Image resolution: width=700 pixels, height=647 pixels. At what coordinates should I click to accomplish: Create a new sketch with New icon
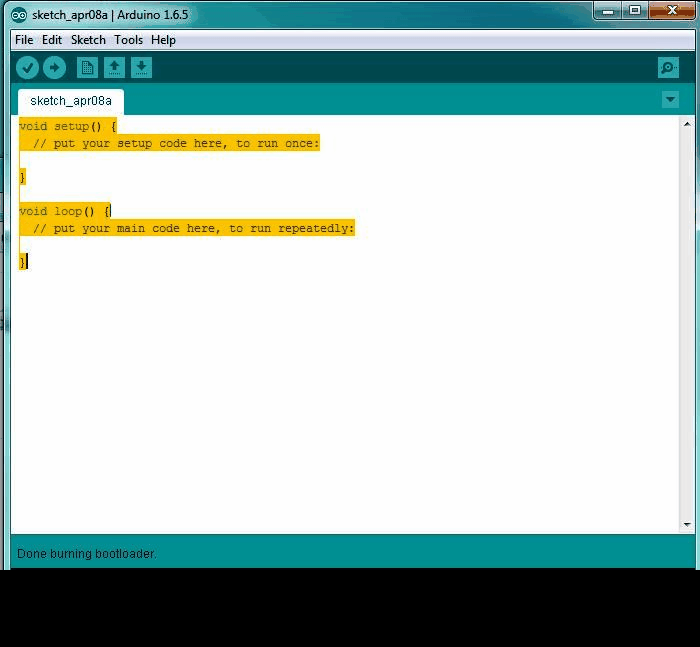87,68
